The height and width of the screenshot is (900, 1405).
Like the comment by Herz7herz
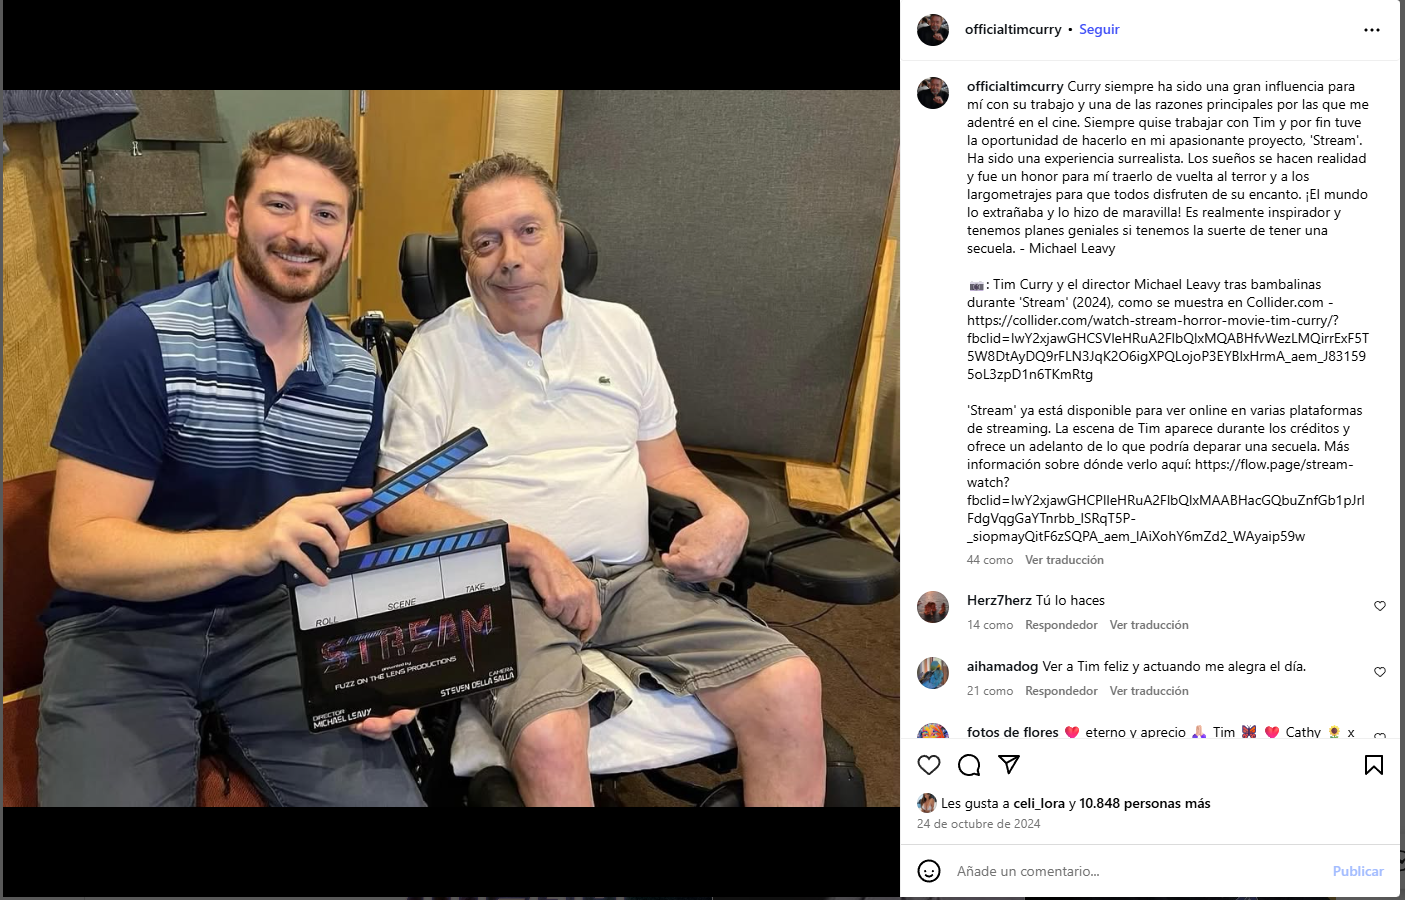coord(1380,606)
